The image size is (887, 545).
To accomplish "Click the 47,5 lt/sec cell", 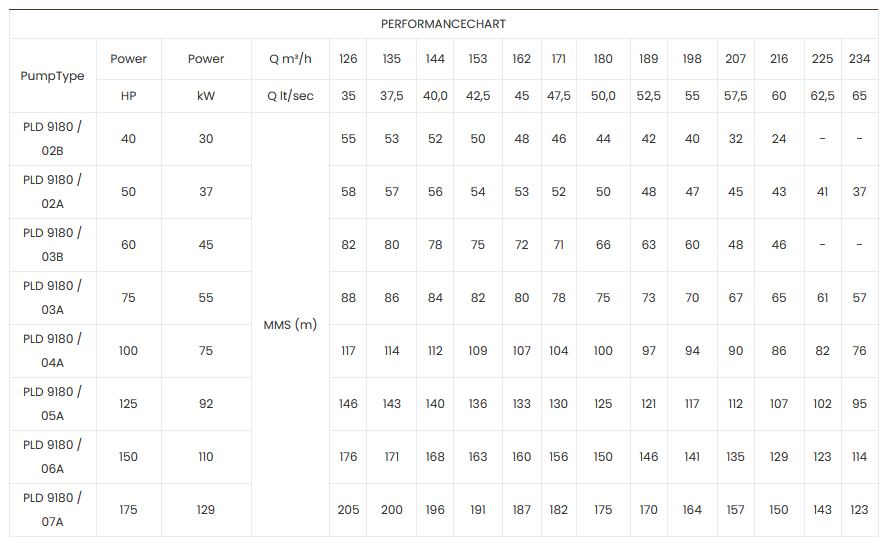I will (x=559, y=96).
